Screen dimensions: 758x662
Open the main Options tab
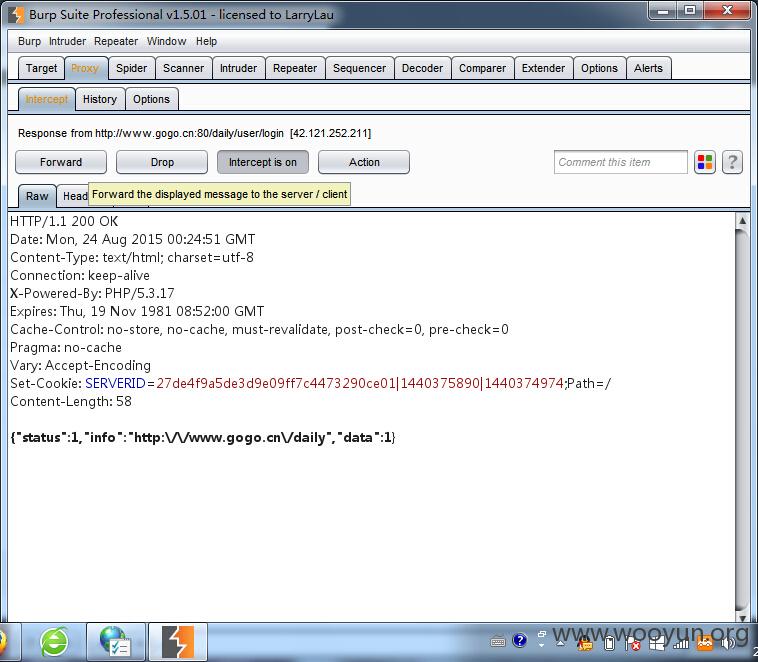pos(599,68)
